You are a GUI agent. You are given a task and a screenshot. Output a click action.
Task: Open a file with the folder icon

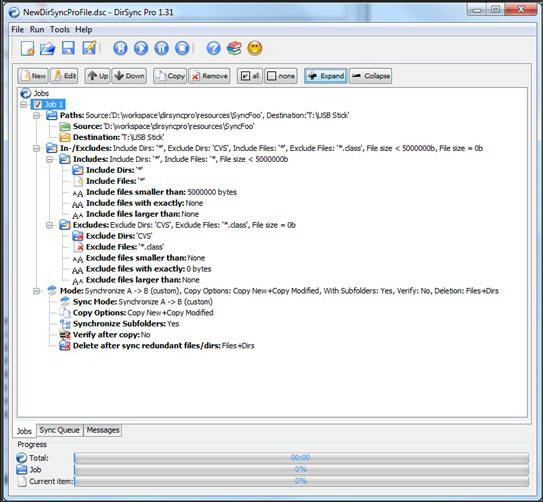pos(47,48)
